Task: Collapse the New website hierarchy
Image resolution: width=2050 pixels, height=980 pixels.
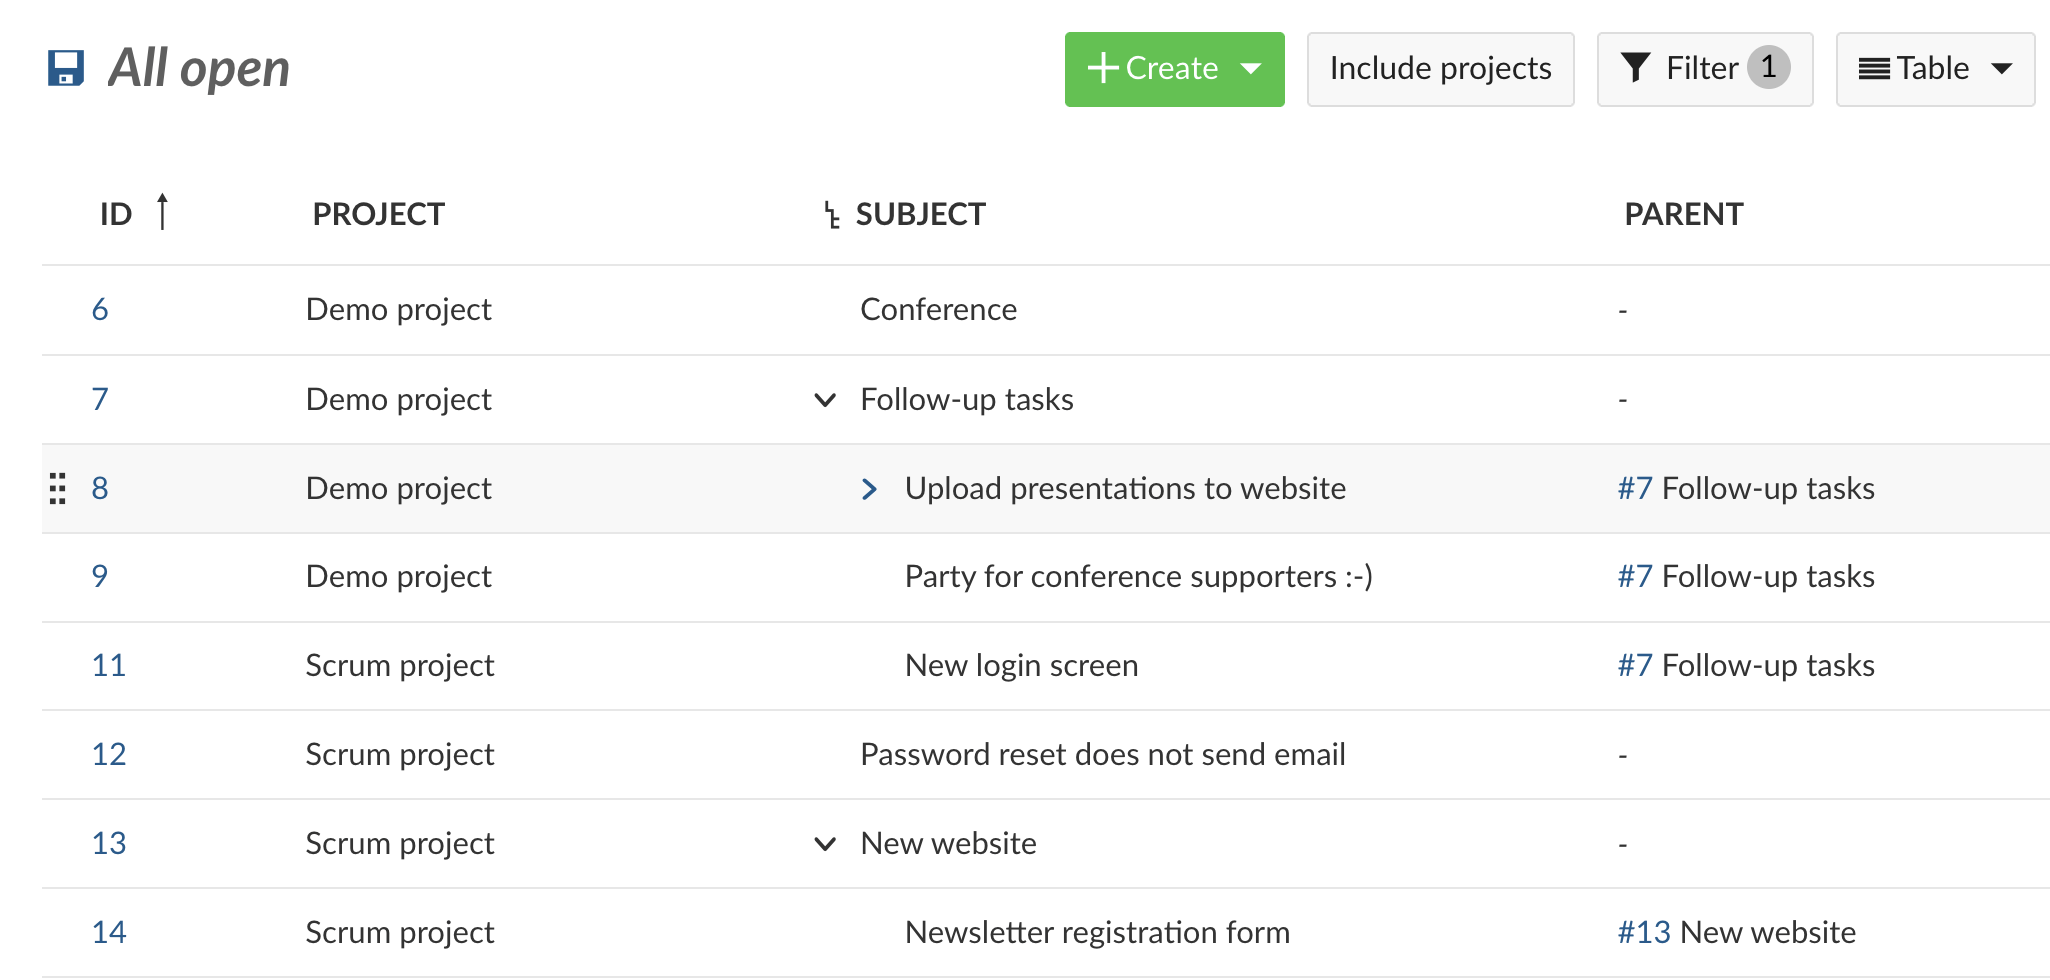Action: pos(825,844)
